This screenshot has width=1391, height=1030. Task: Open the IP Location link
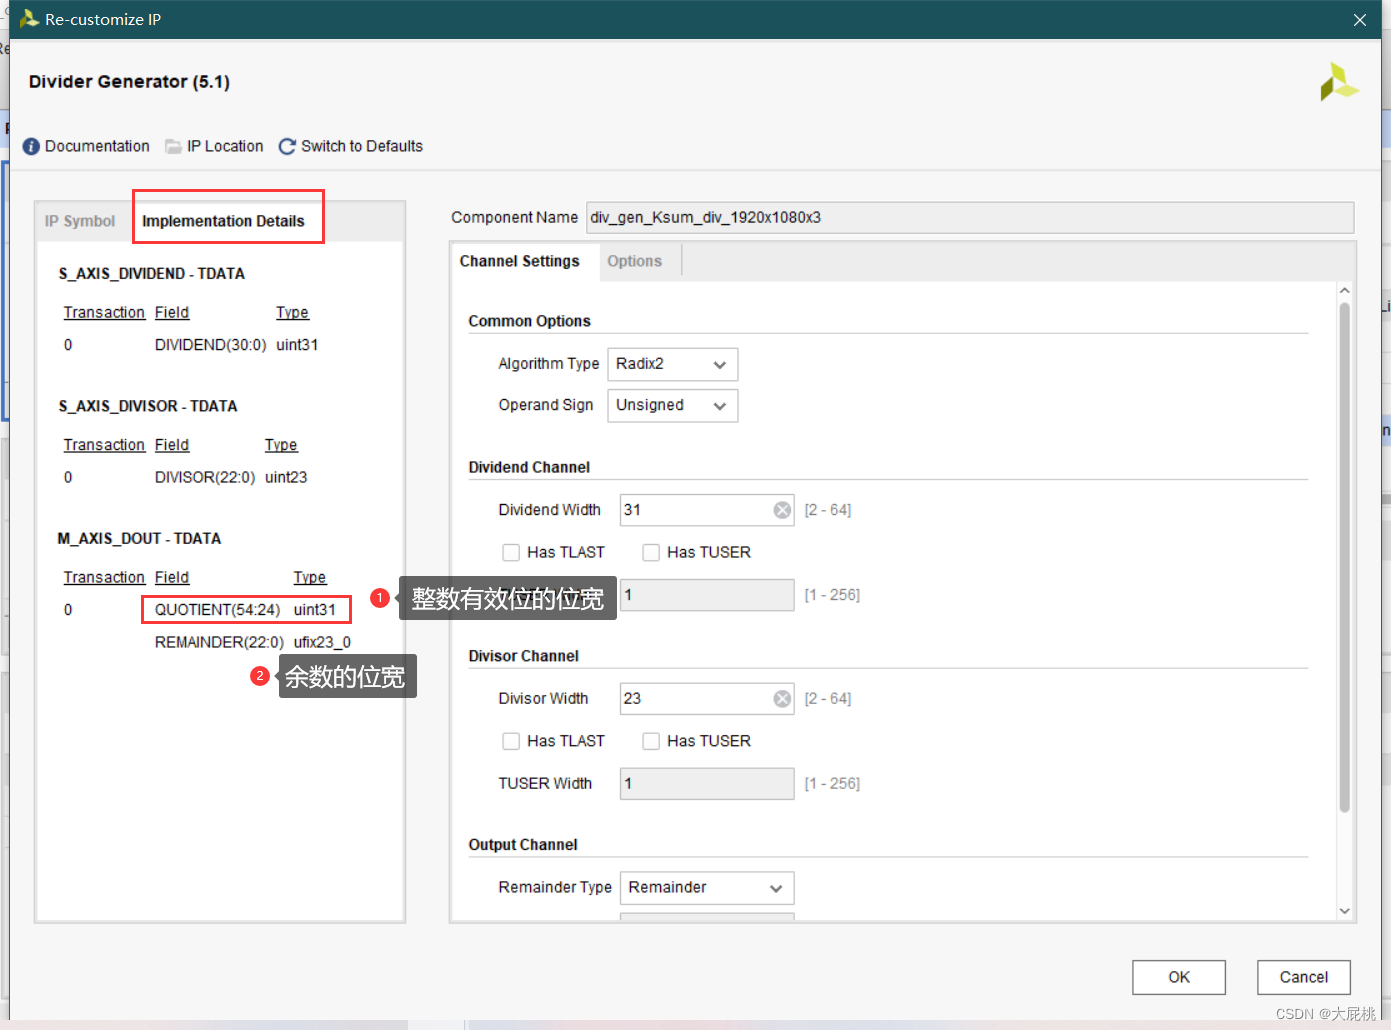225,146
